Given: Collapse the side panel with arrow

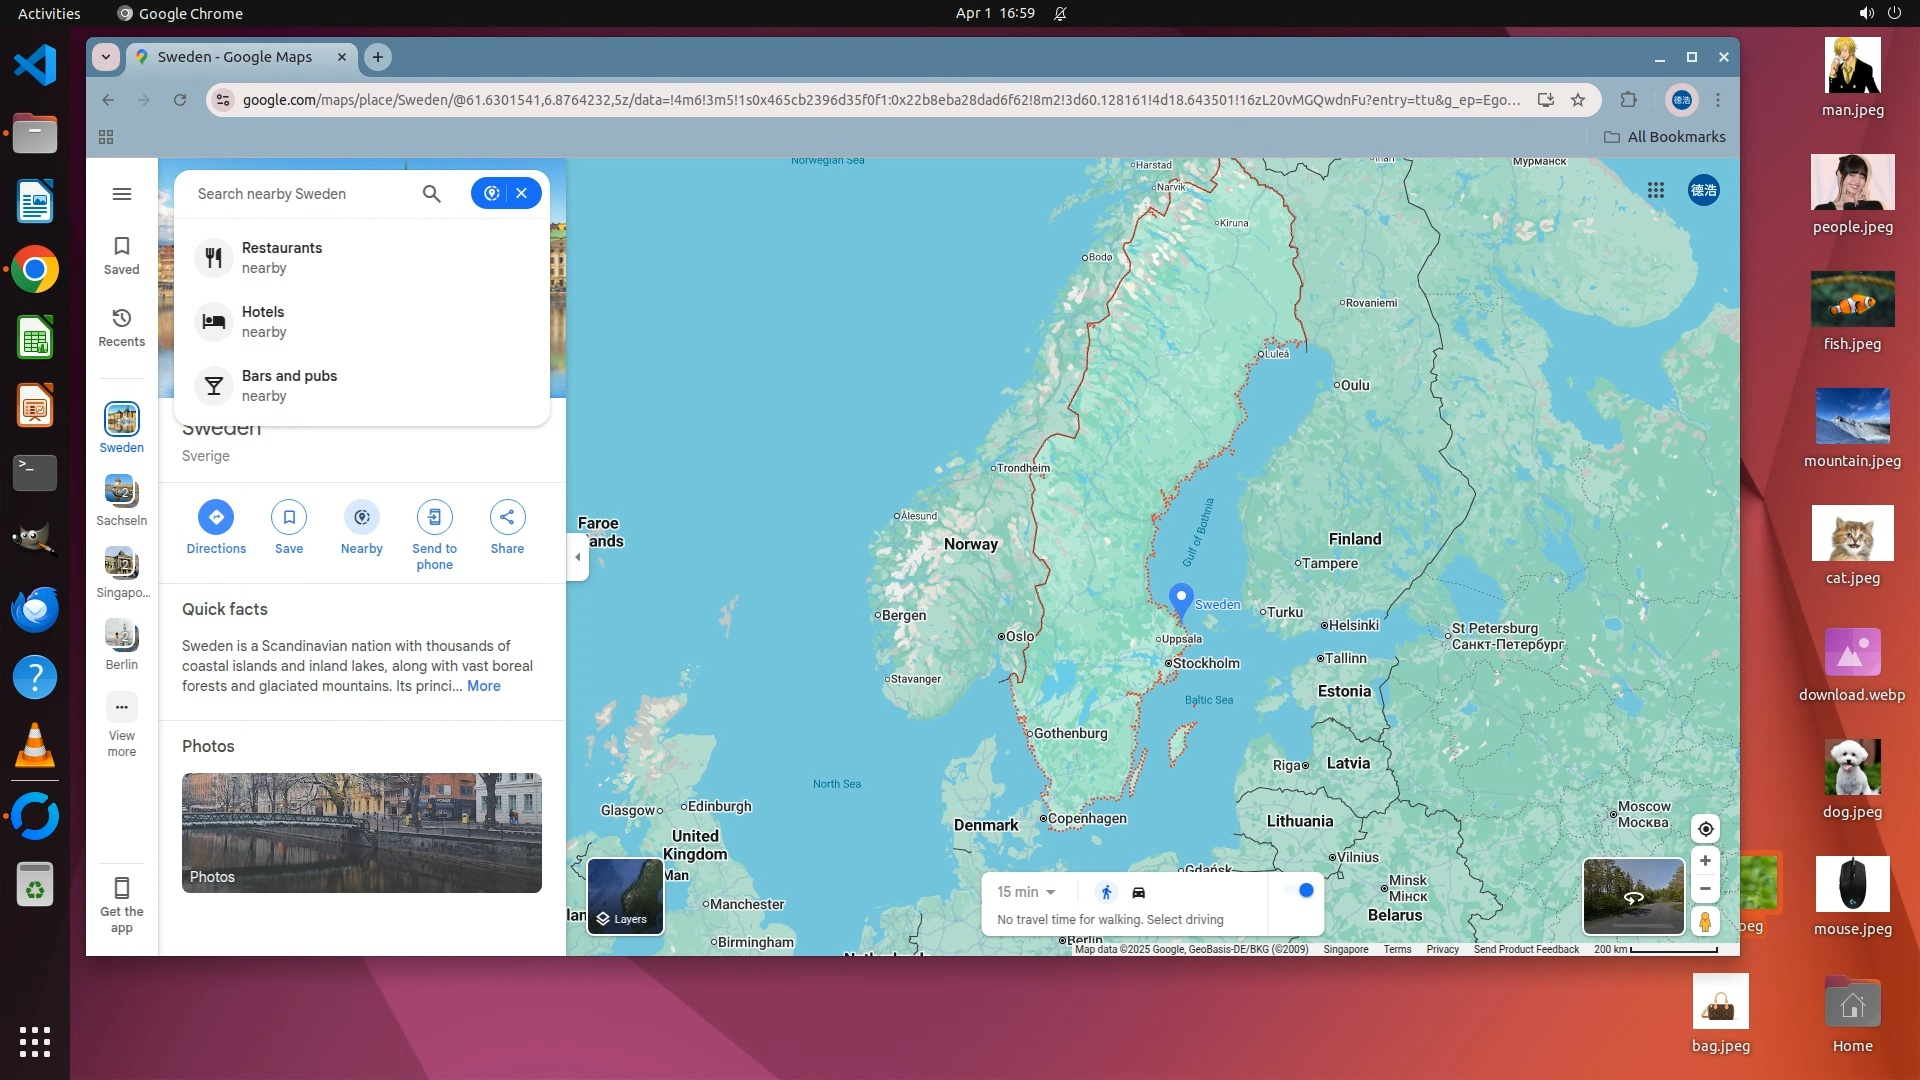Looking at the screenshot, I should (x=577, y=557).
